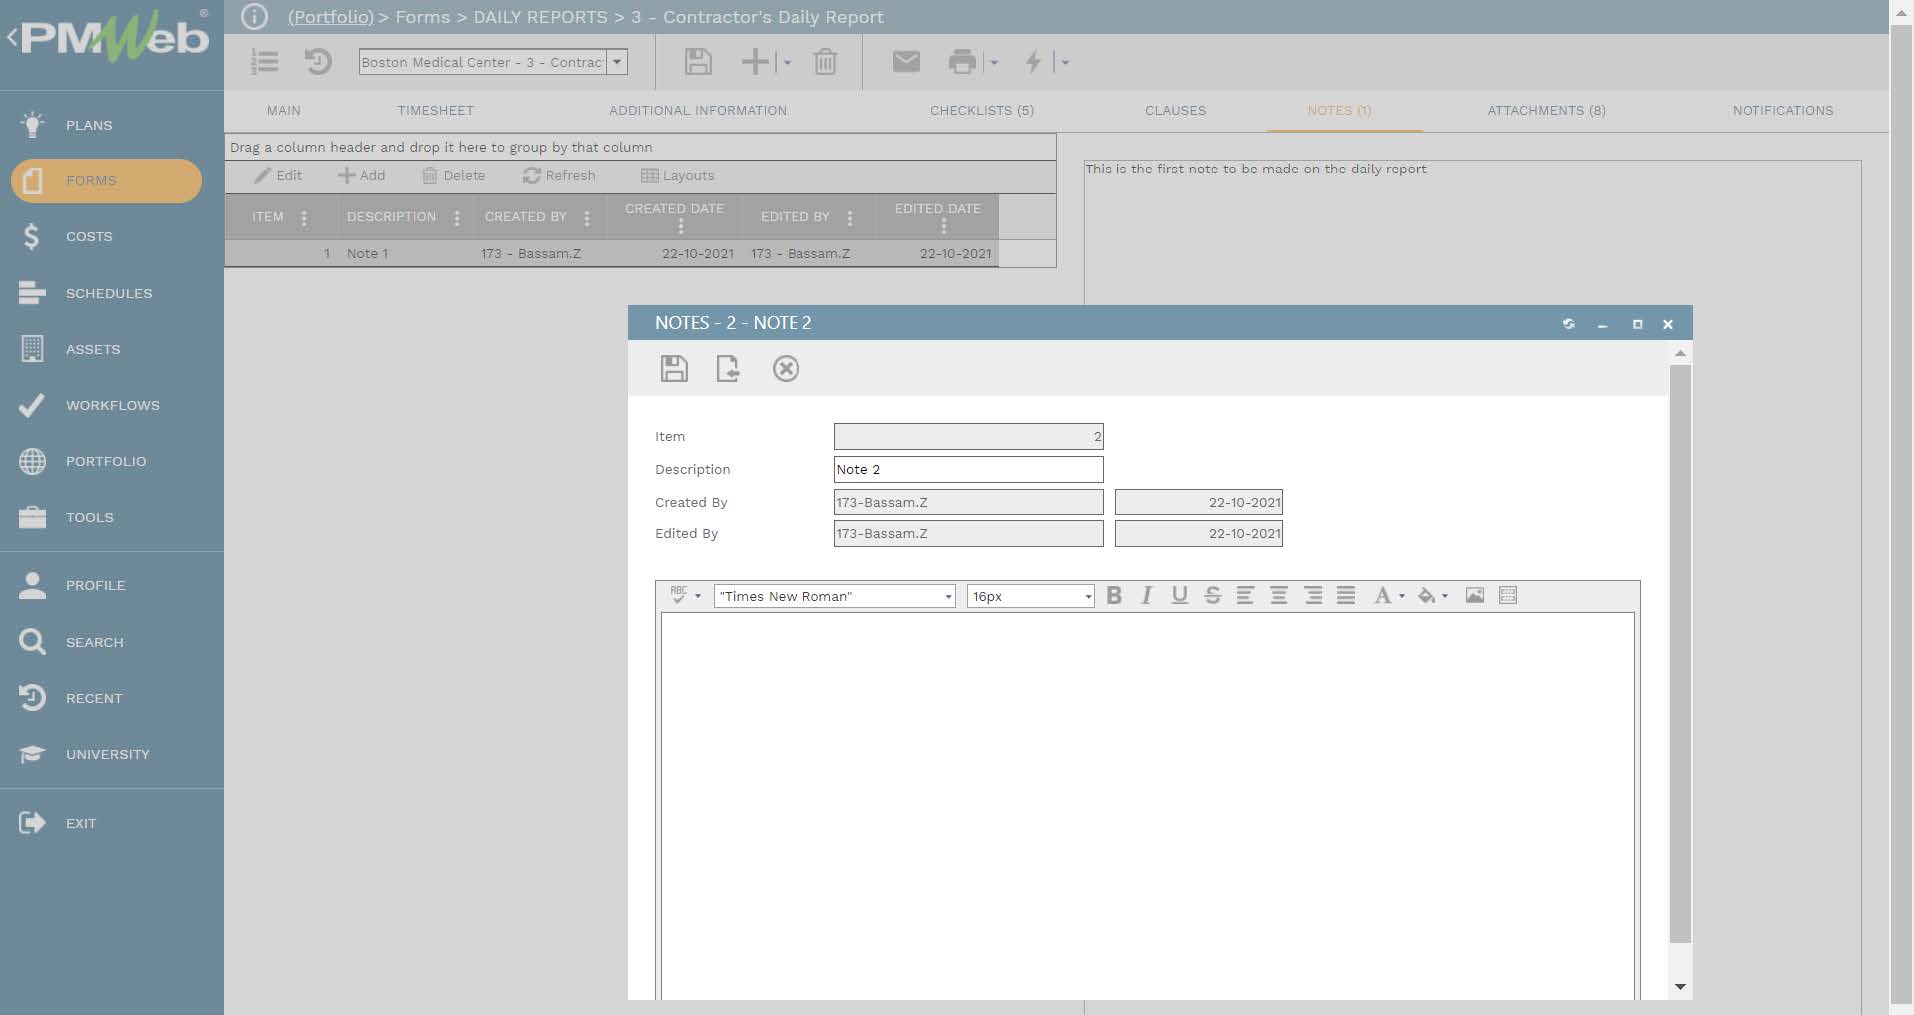Delete the record using the trash icon
This screenshot has height=1015, width=1914.
[x=825, y=62]
